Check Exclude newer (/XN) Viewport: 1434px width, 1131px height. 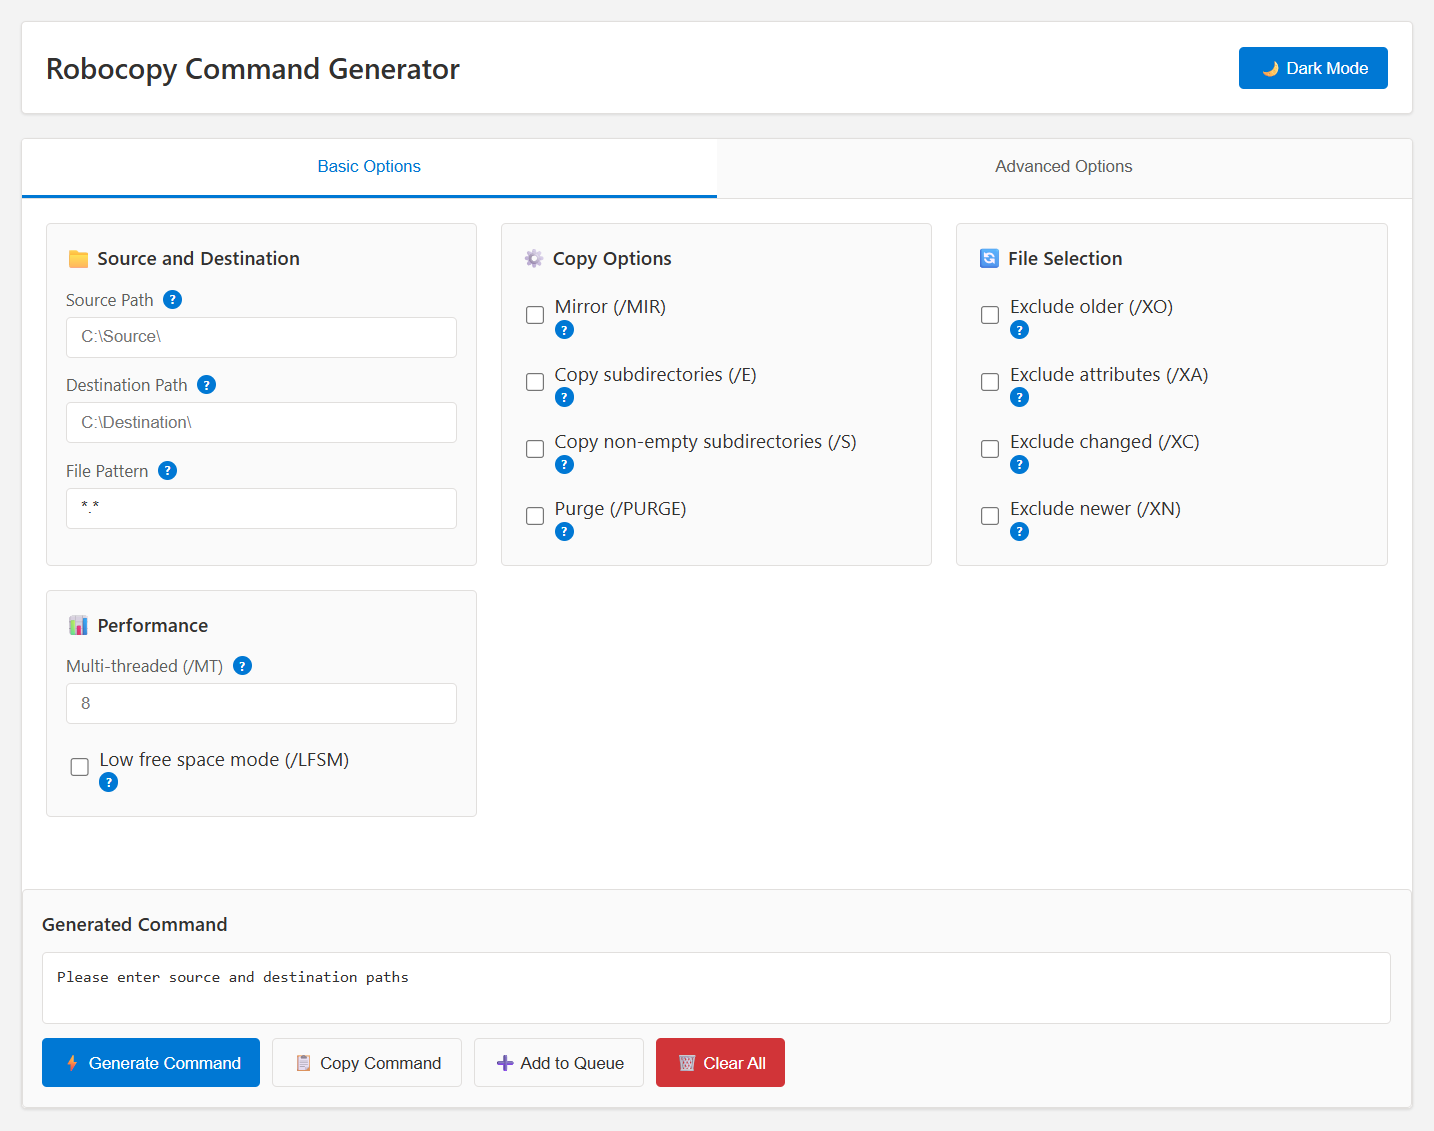click(x=990, y=516)
